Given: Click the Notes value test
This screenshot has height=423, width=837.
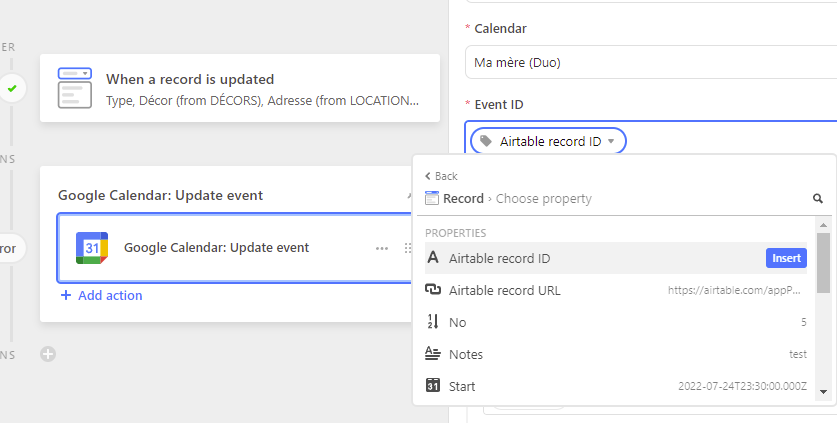Looking at the screenshot, I should pyautogui.click(x=798, y=354).
